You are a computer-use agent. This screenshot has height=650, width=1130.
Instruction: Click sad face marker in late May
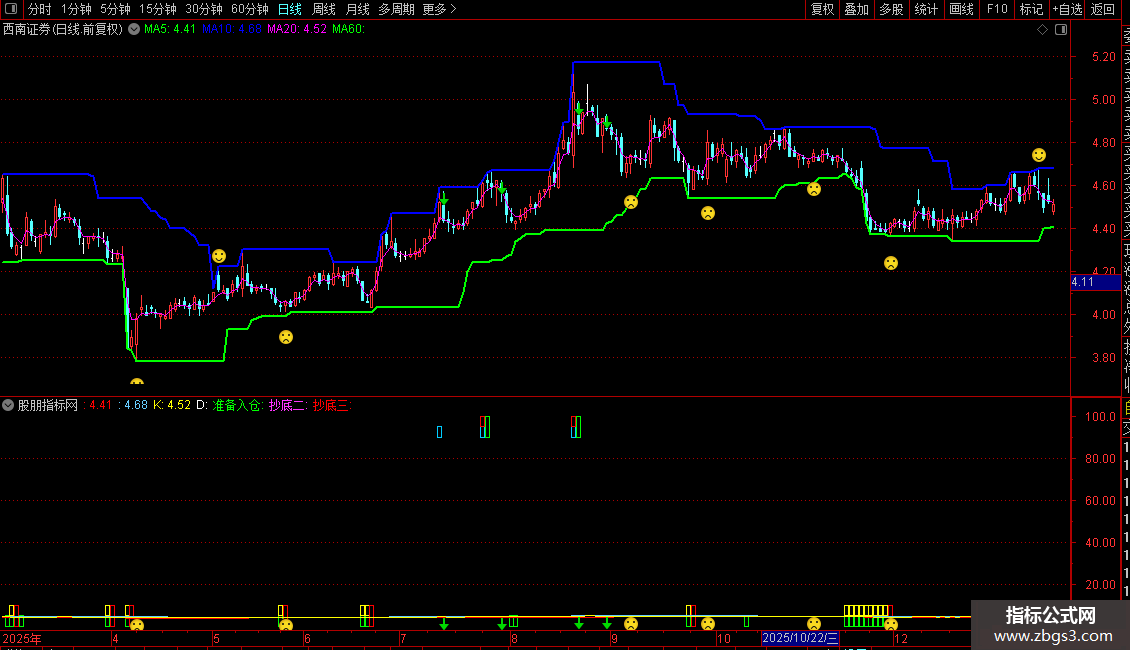[286, 337]
